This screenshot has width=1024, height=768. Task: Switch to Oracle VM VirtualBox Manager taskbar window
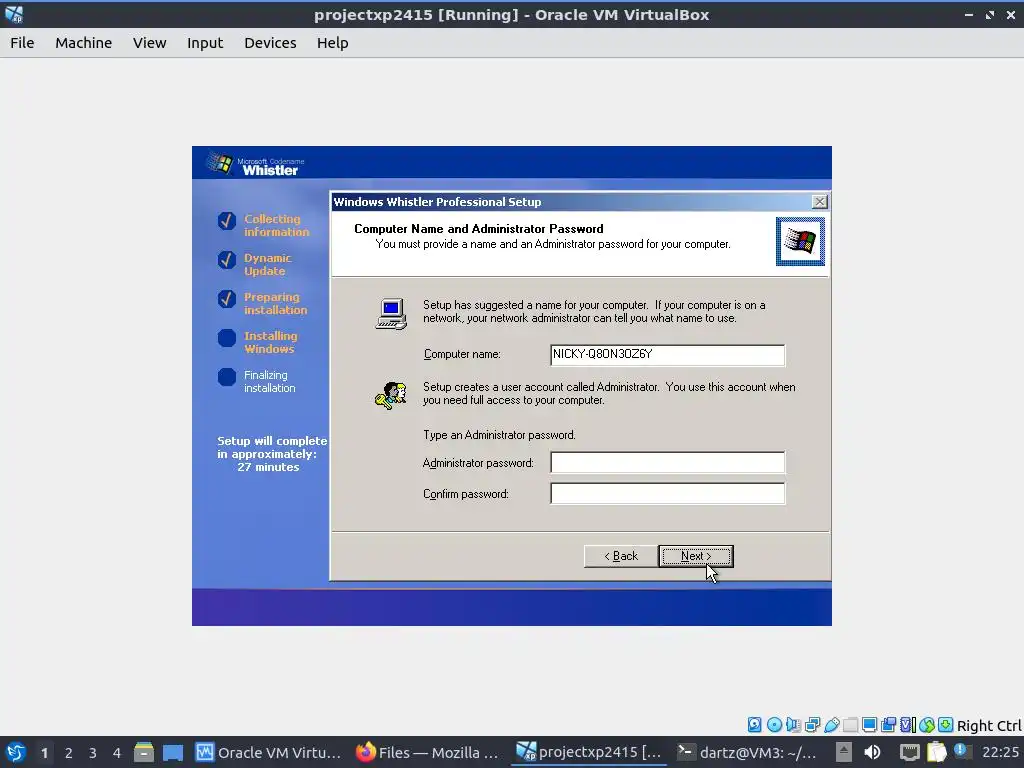tap(268, 752)
